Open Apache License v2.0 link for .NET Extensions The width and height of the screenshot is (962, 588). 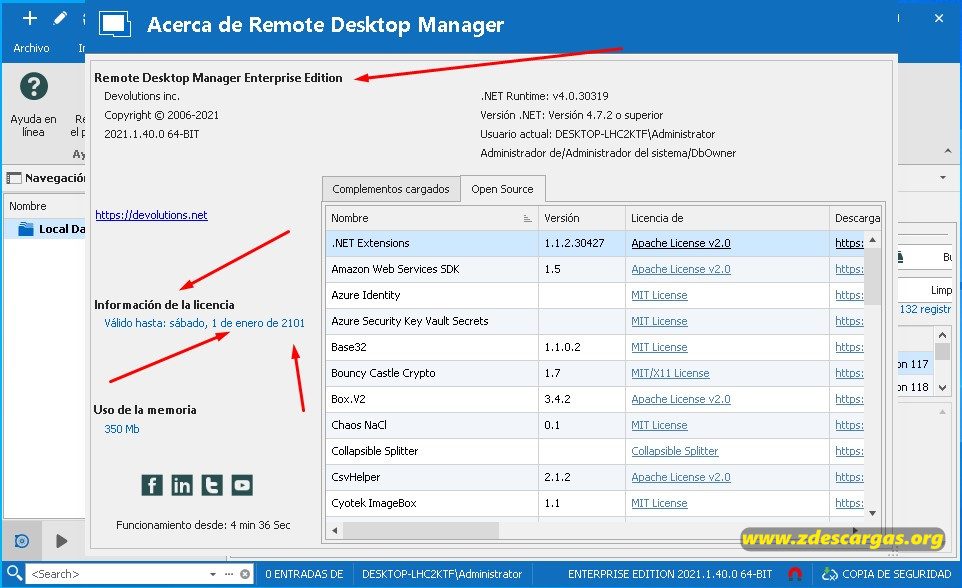pyautogui.click(x=681, y=243)
